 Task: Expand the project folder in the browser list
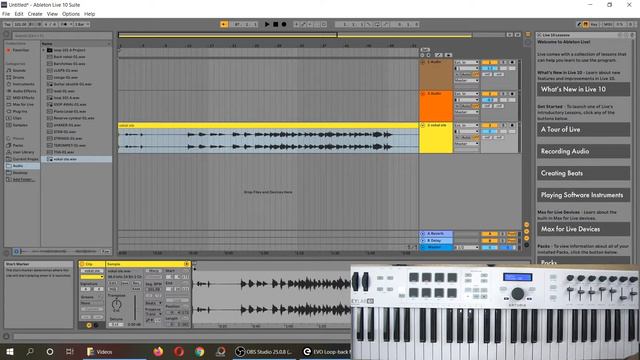44,50
